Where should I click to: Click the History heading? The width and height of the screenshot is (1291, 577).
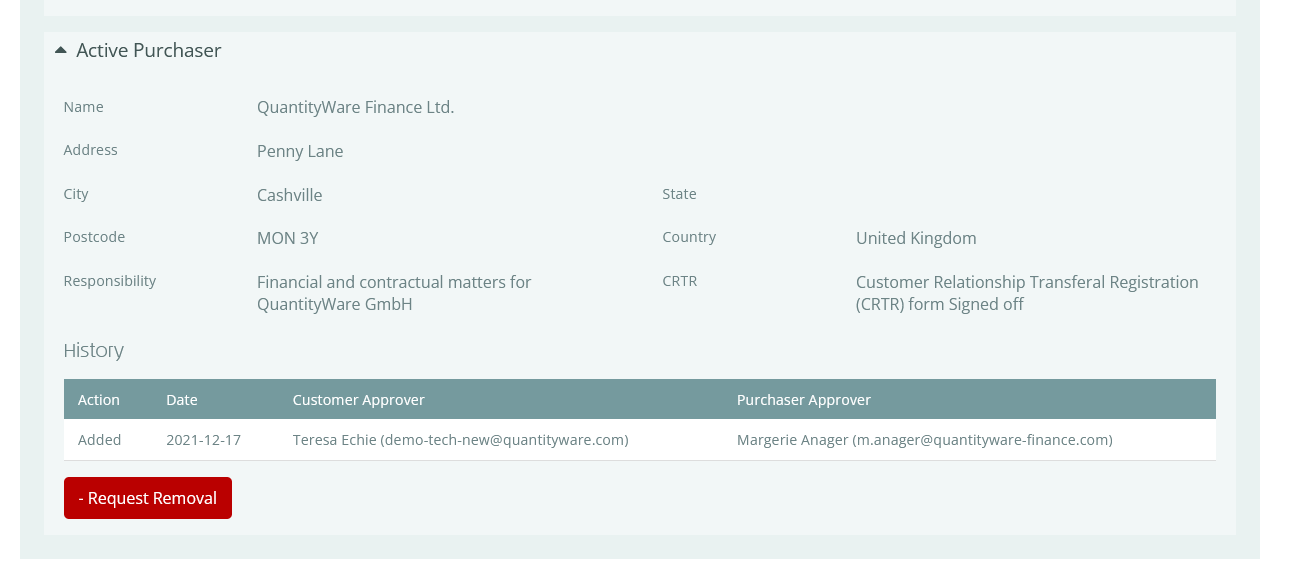point(93,350)
